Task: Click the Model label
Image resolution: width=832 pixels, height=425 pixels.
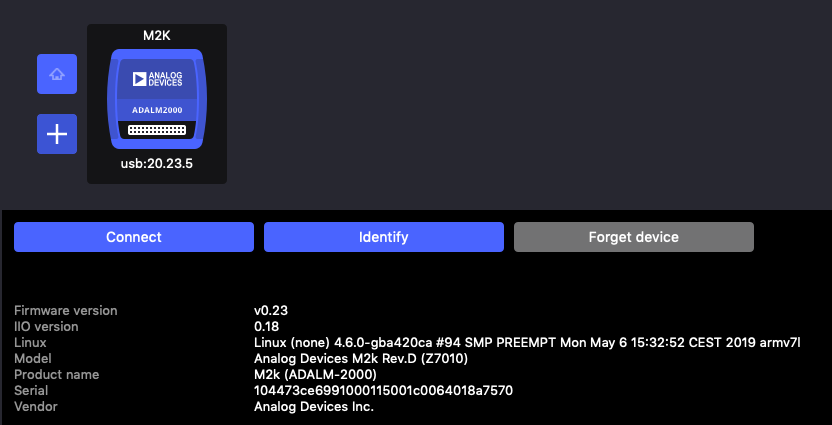Action: click(33, 359)
